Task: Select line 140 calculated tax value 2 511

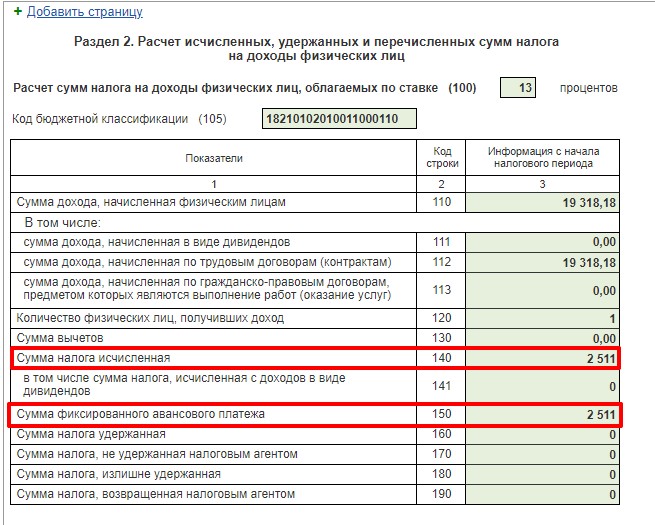Action: pyautogui.click(x=542, y=358)
